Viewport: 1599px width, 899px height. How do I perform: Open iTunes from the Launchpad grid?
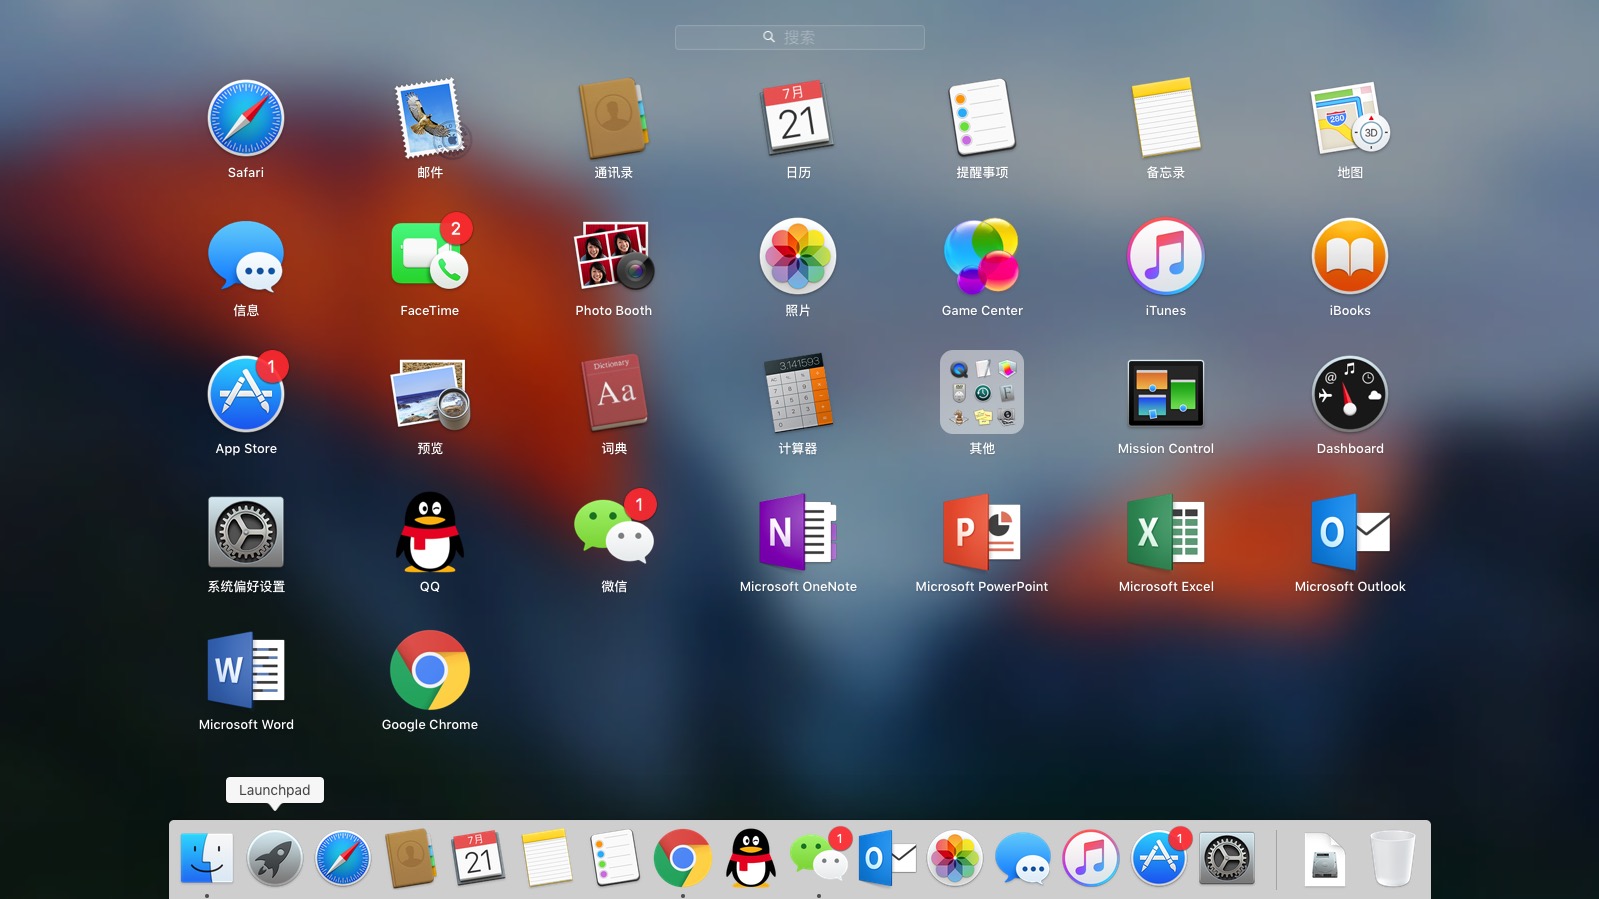[1166, 256]
